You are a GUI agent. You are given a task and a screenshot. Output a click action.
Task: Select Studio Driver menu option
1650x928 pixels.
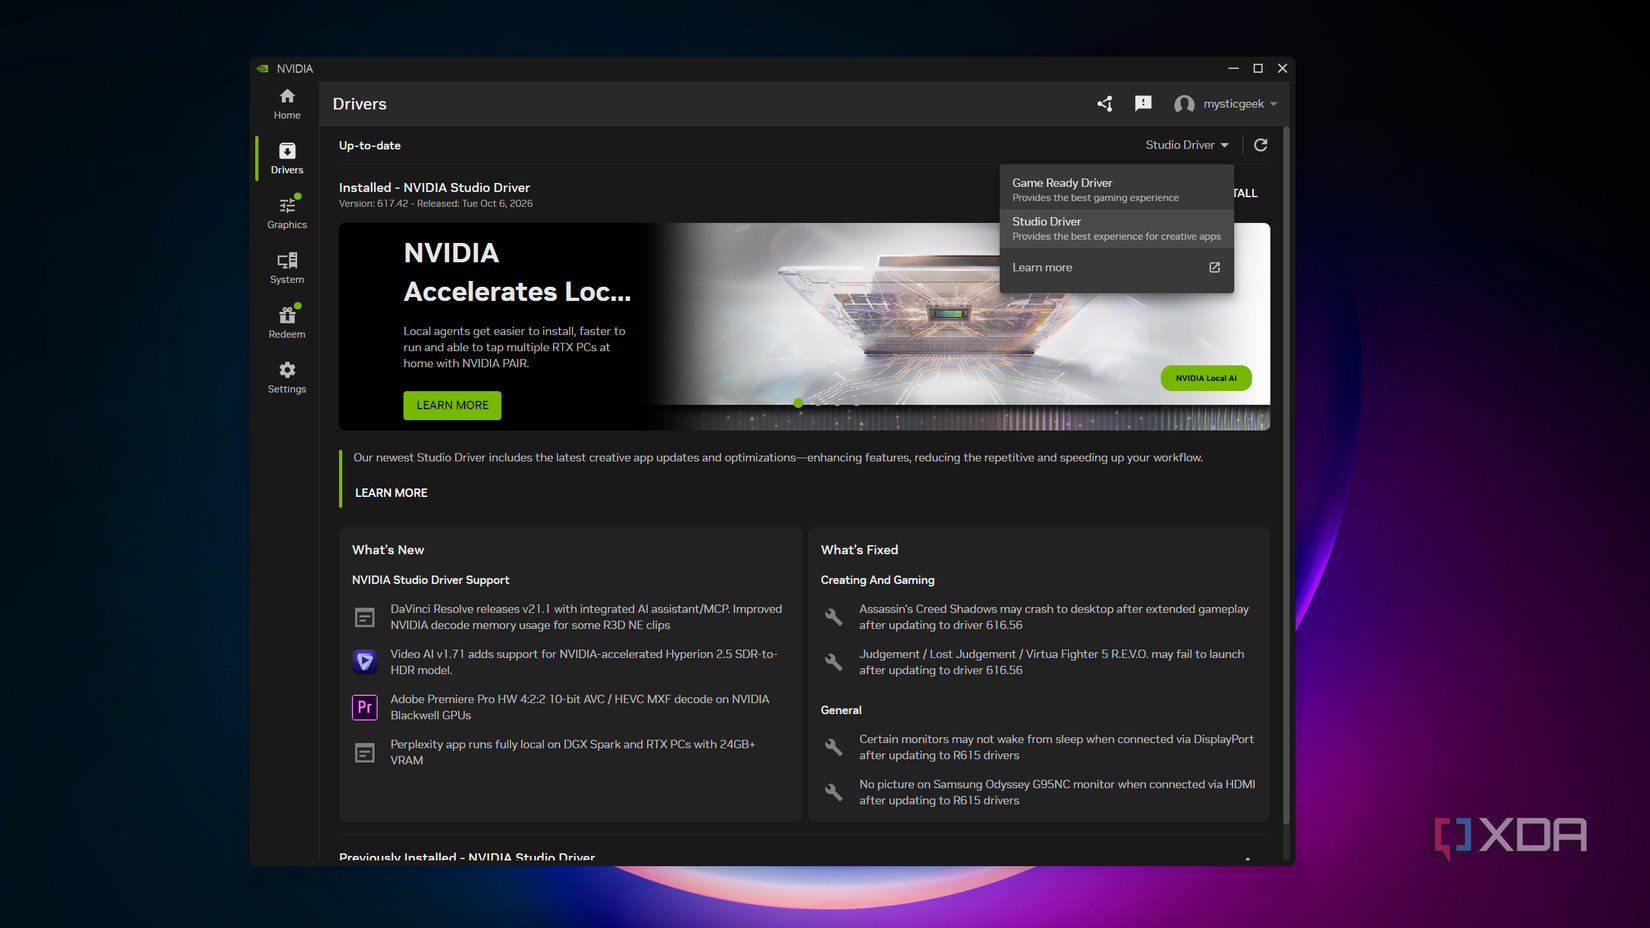pyautogui.click(x=1117, y=228)
